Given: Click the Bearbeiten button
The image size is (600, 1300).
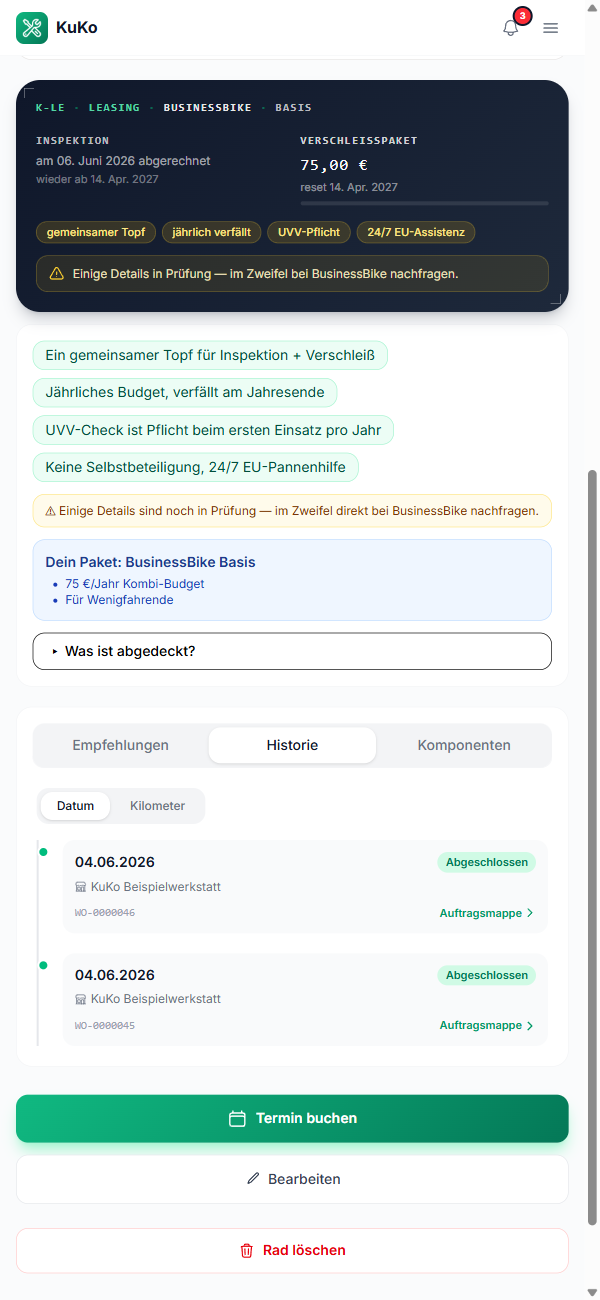Looking at the screenshot, I should point(292,1179).
